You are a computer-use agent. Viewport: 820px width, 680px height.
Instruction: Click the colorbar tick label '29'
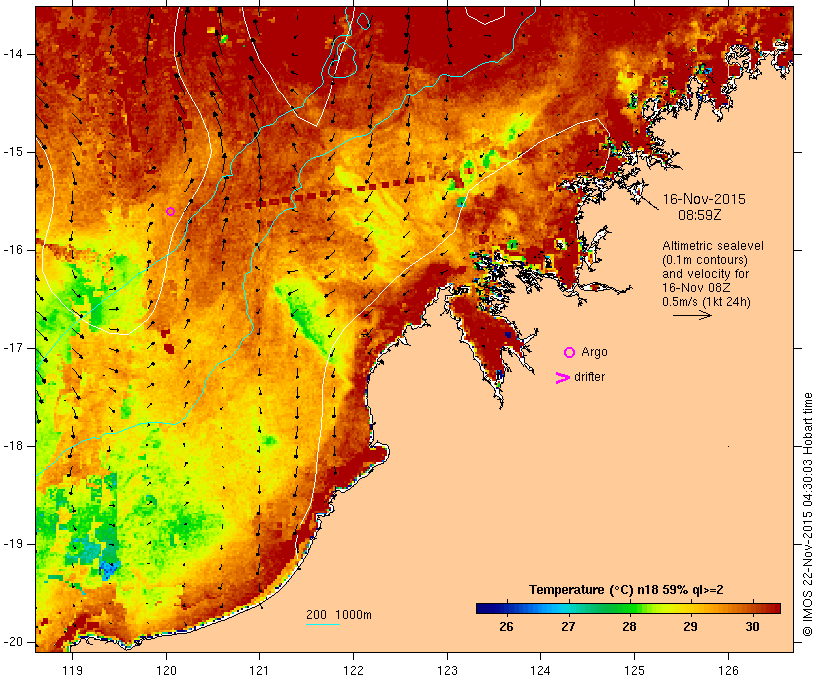690,627
